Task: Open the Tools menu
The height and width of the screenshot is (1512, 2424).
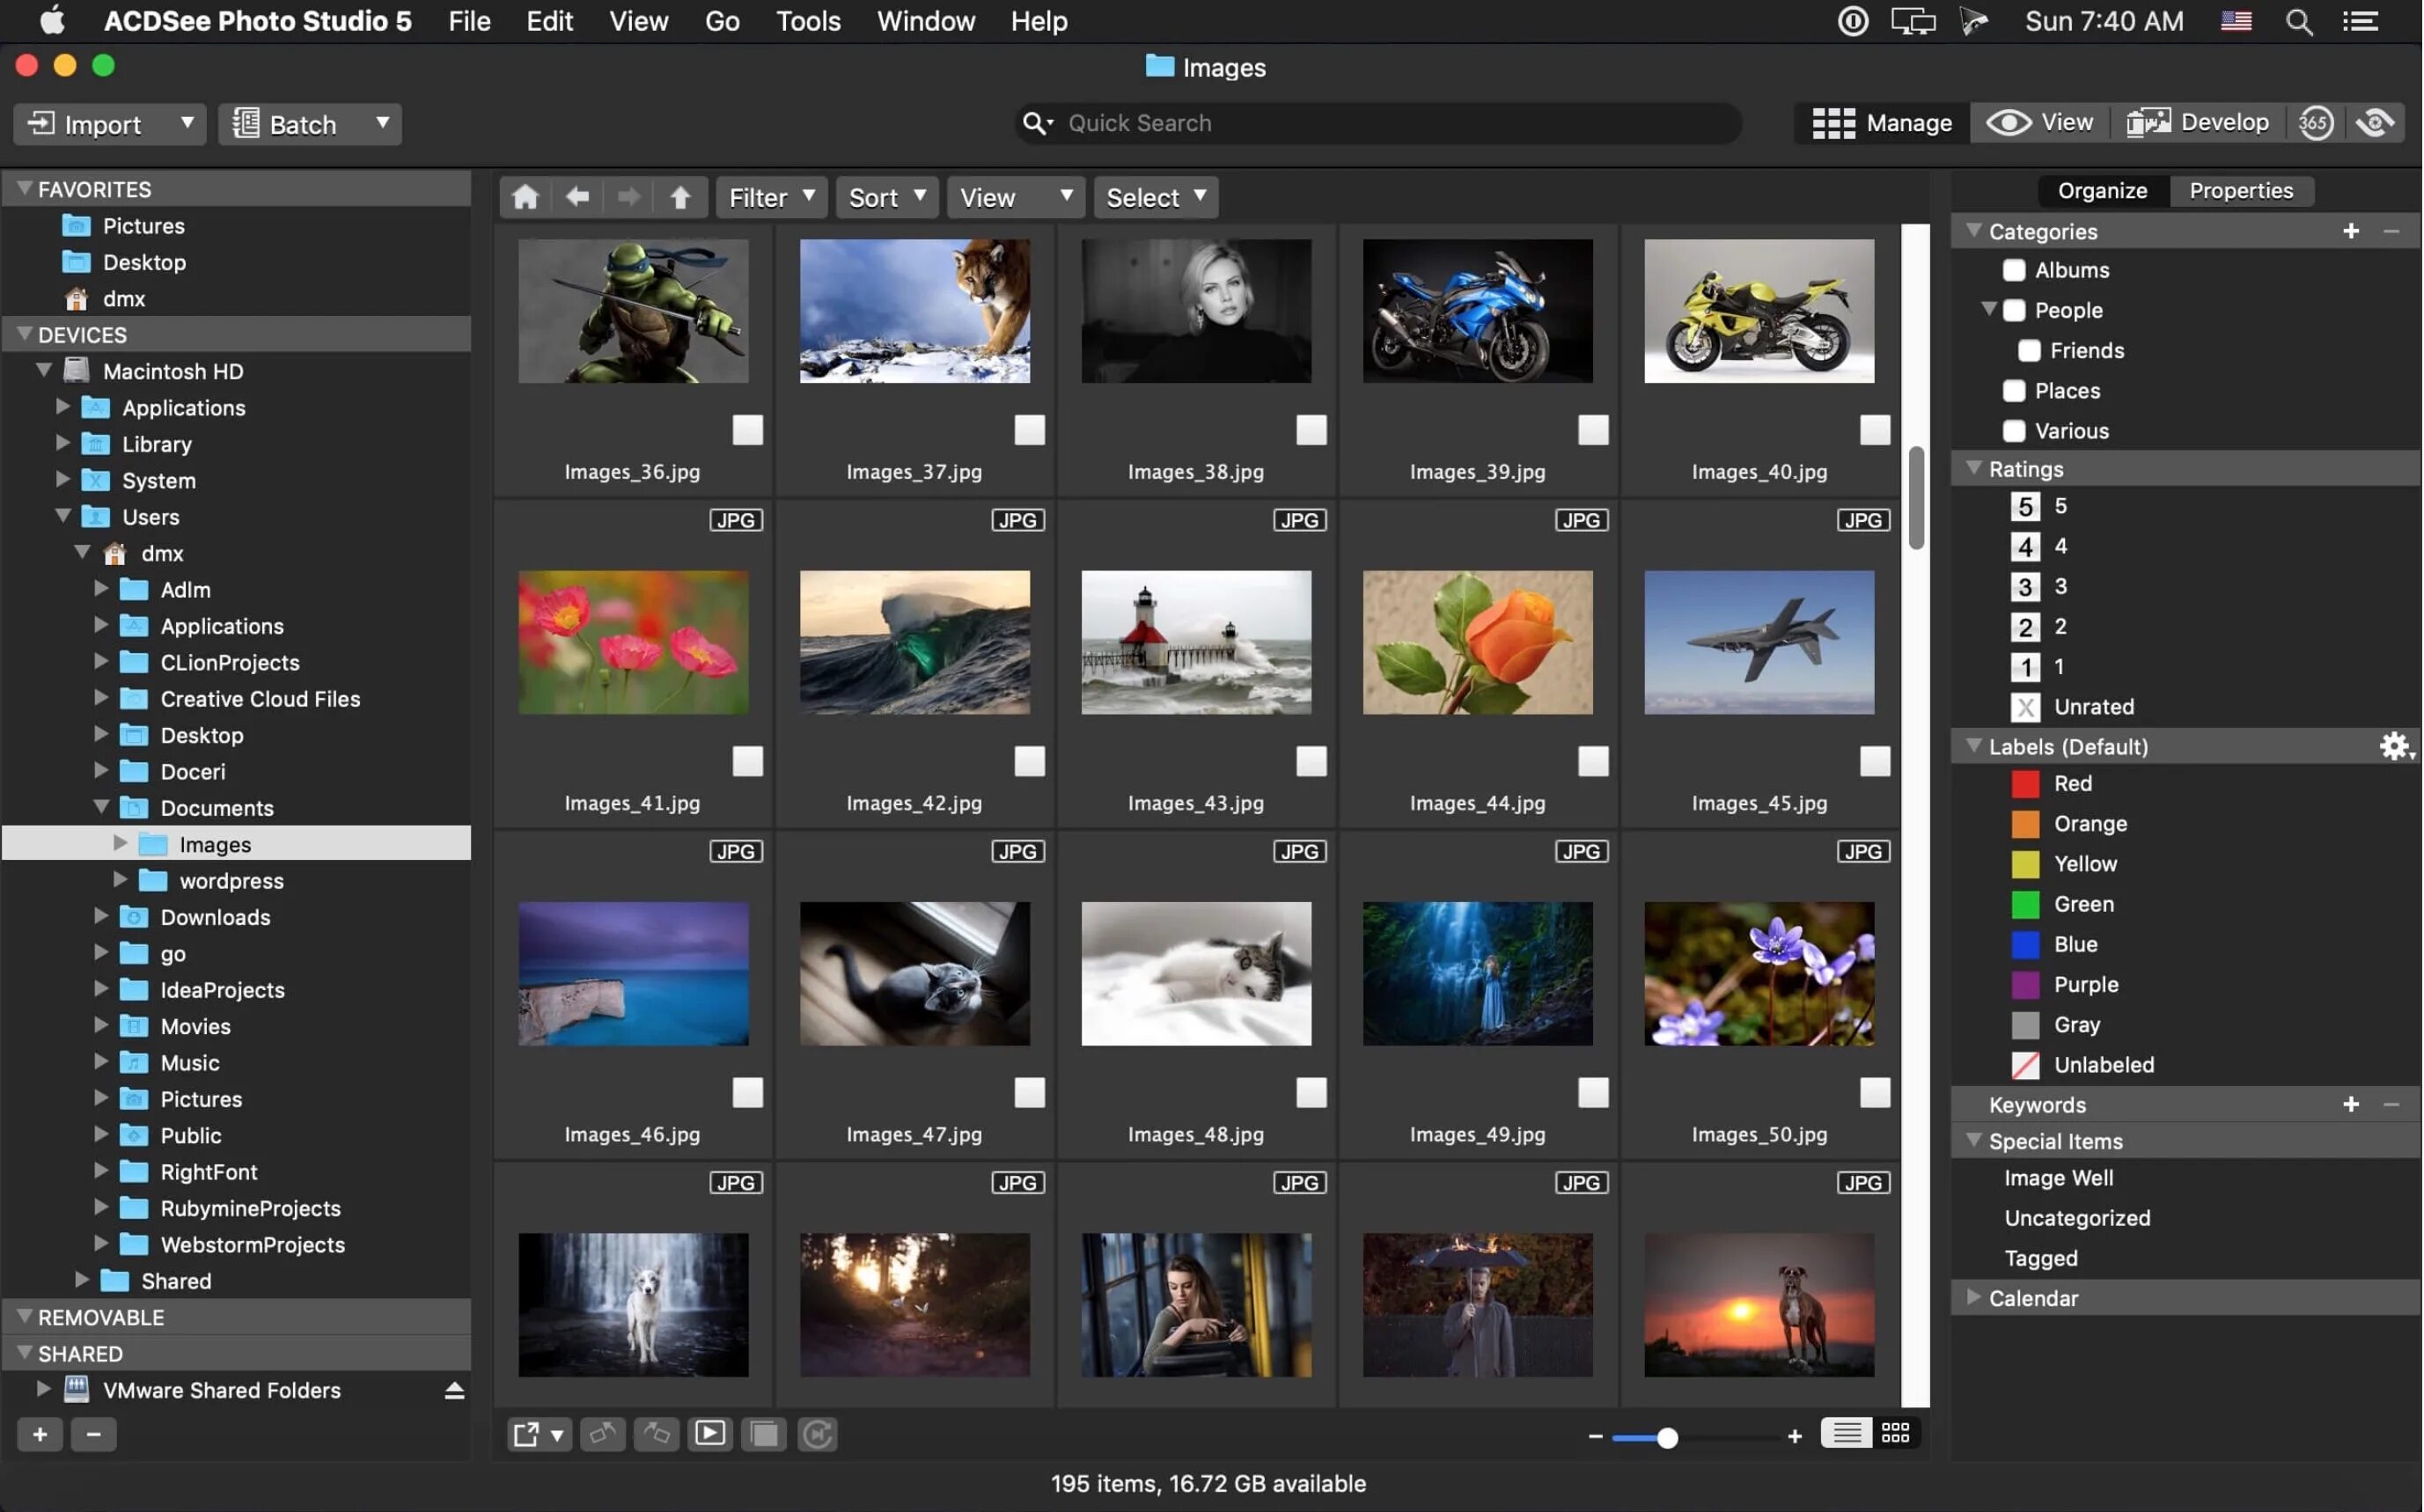Action: [x=807, y=21]
